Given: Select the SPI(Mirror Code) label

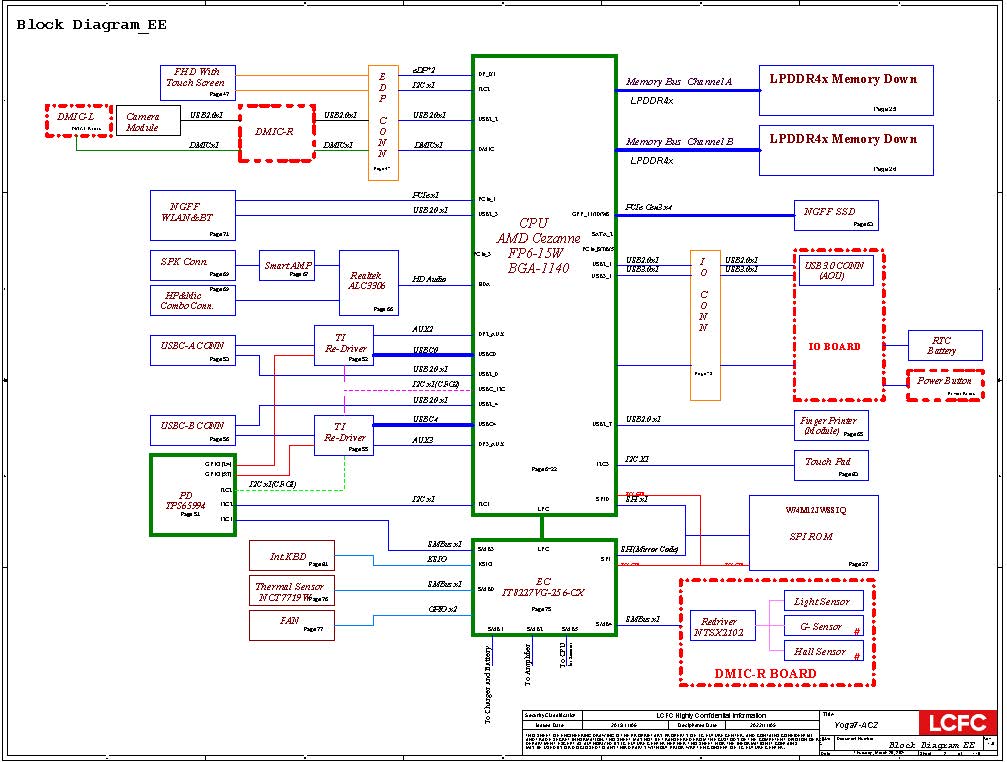Looking at the screenshot, I should [x=649, y=550].
